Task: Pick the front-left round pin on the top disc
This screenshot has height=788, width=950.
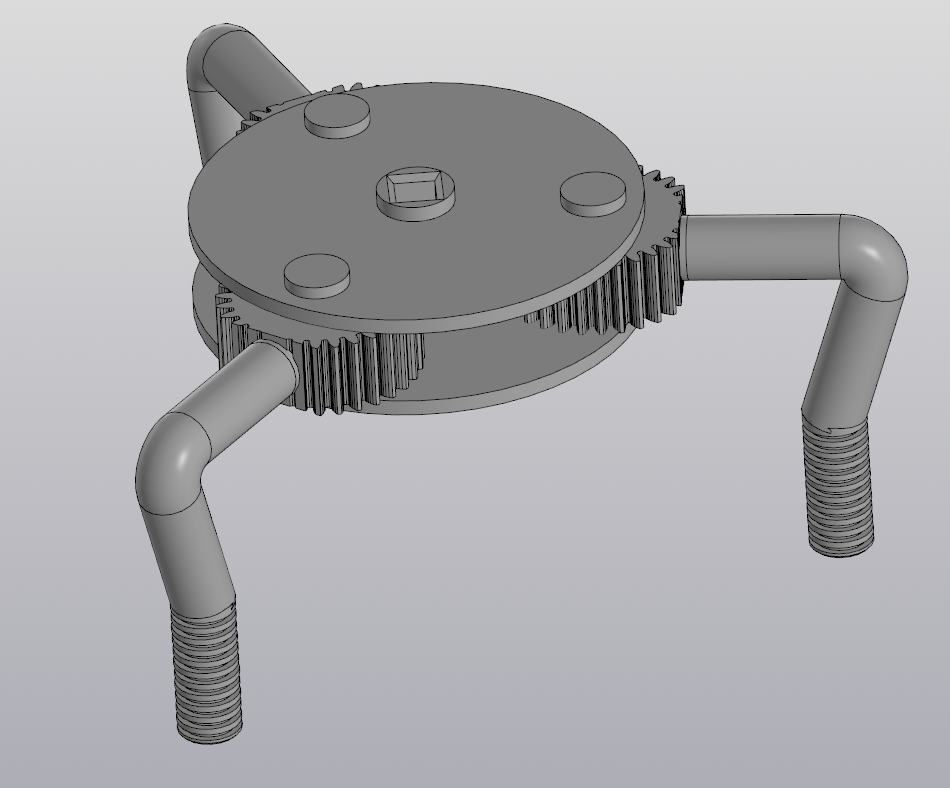Action: 317,272
